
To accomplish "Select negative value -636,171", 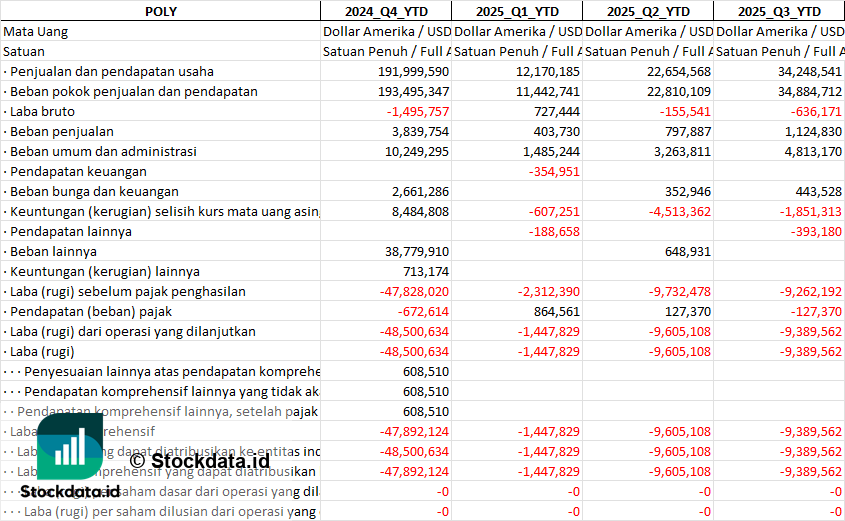I will (816, 112).
